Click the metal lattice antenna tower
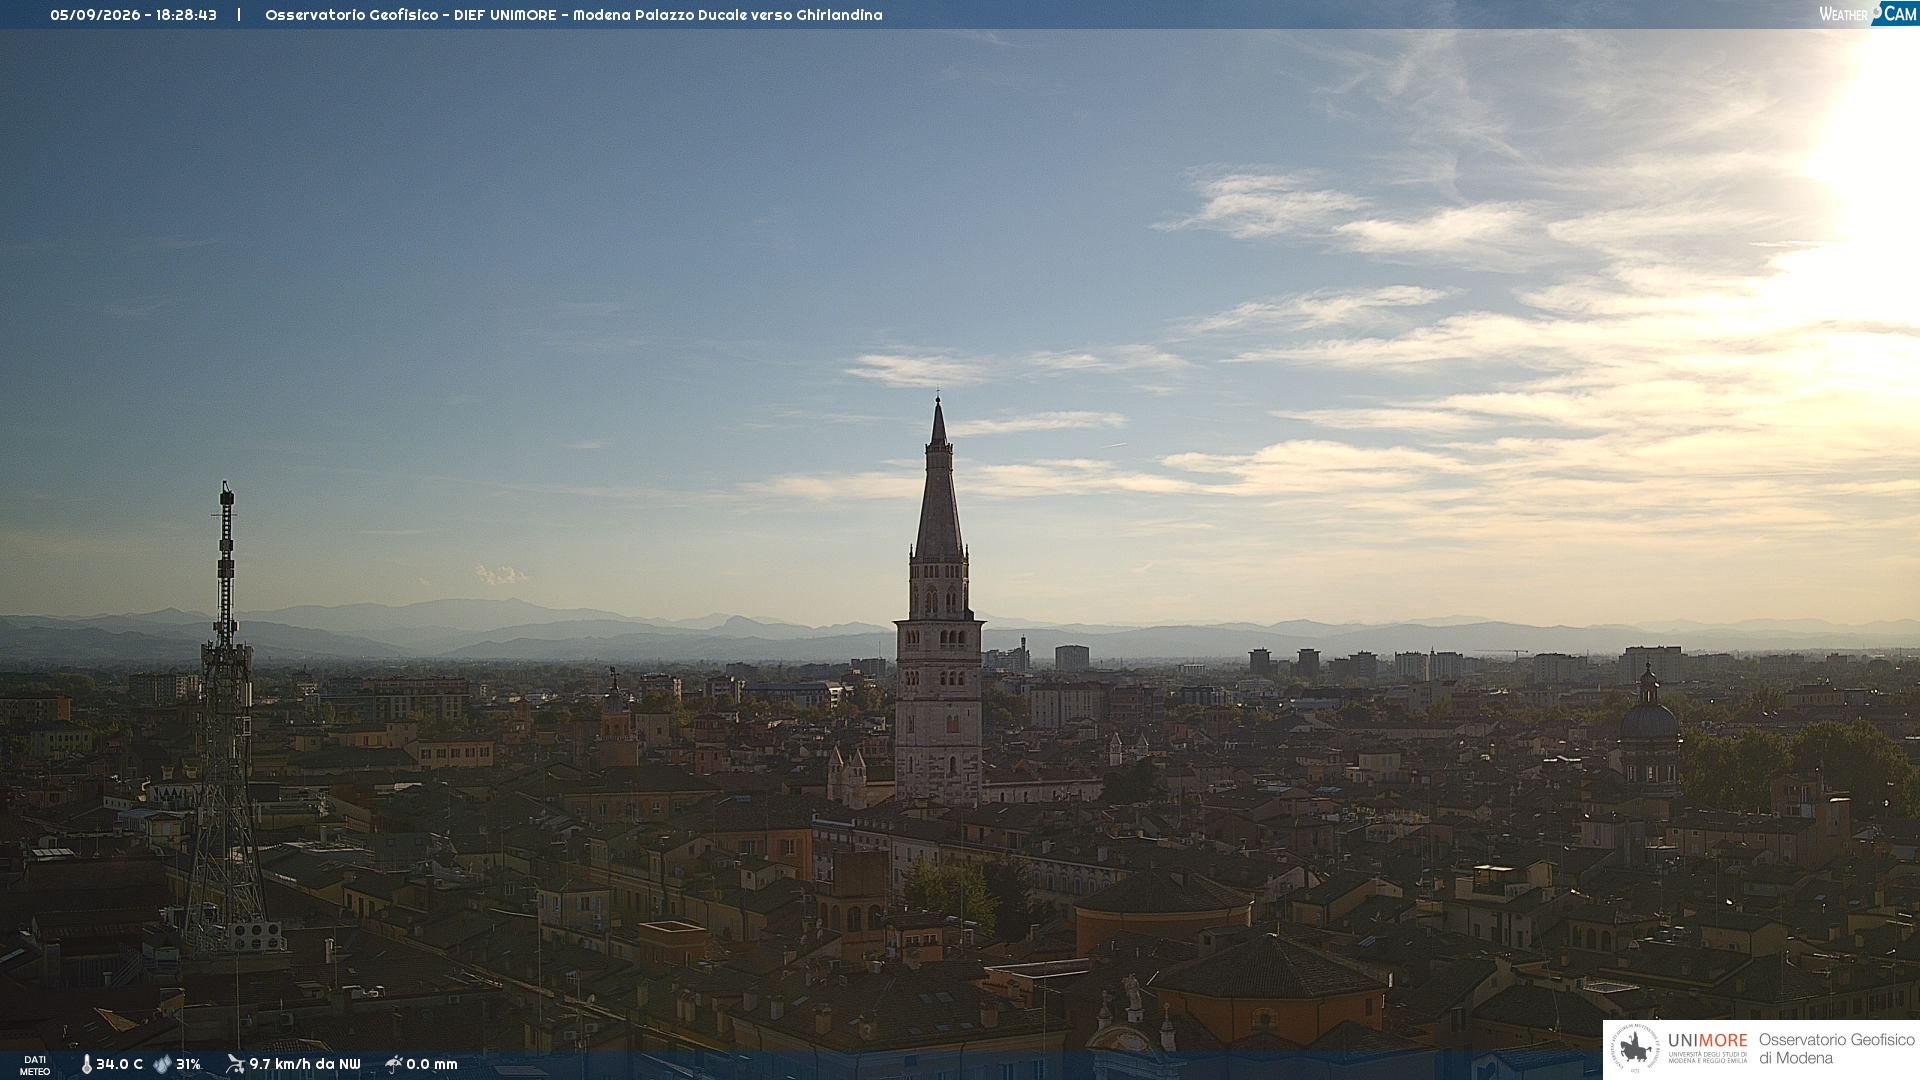 tap(226, 720)
